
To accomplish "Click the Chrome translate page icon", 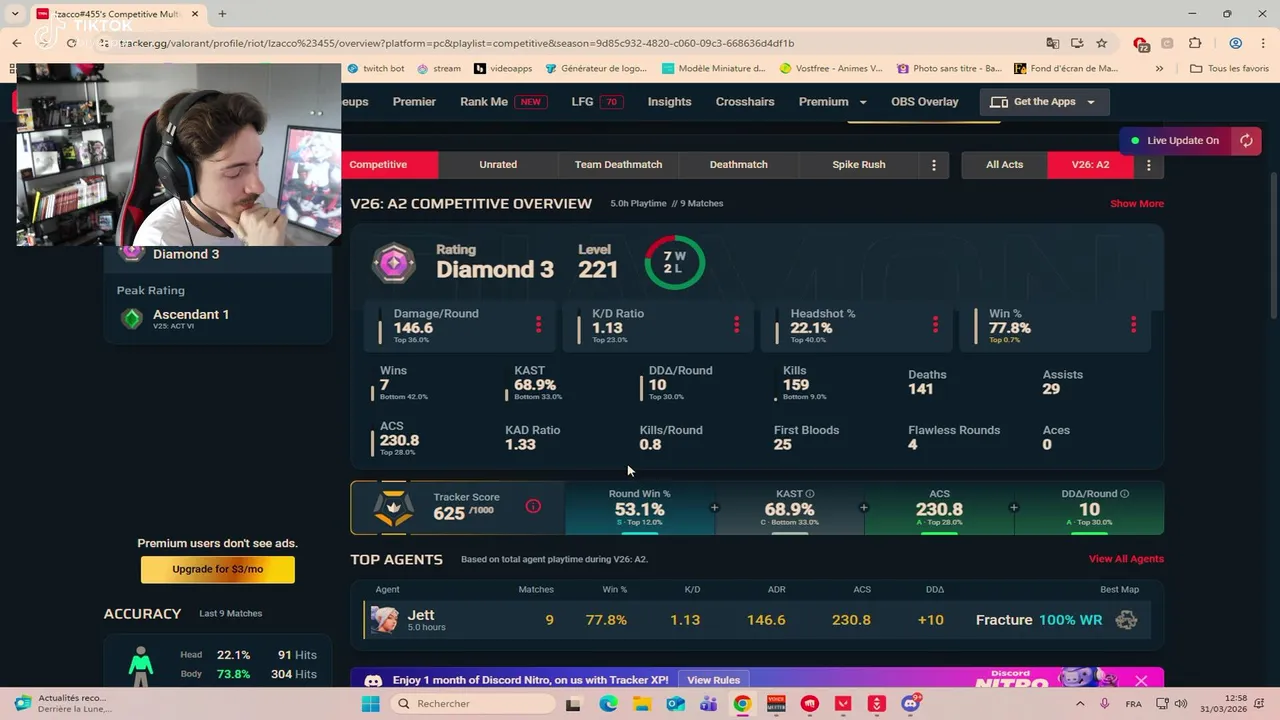I will click(x=1053, y=43).
